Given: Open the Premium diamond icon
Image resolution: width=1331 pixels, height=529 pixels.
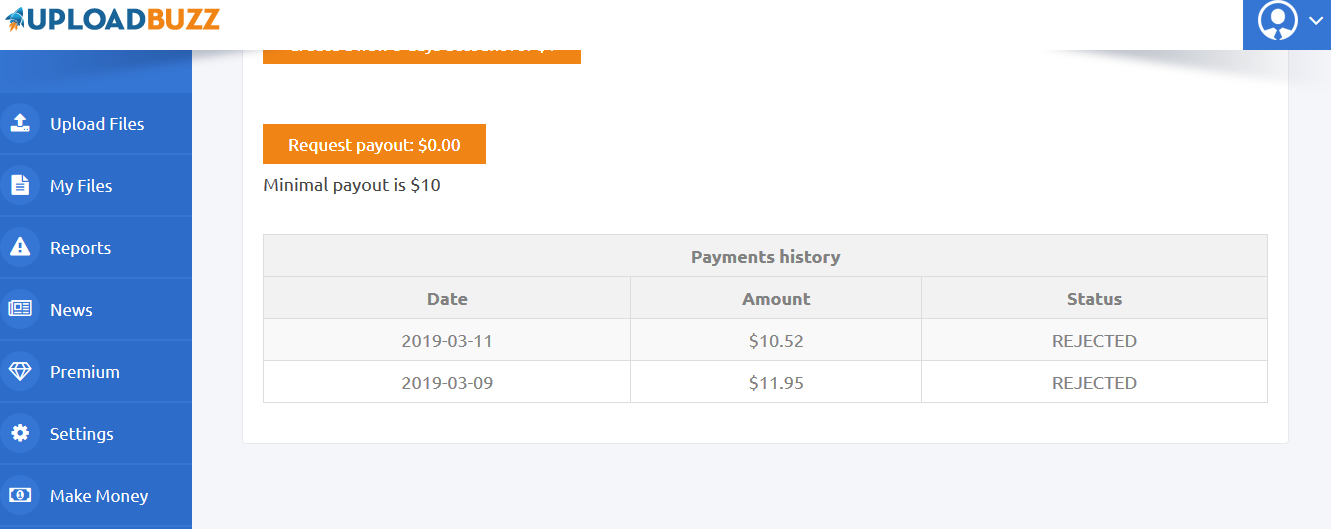Looking at the screenshot, I should click(19, 371).
